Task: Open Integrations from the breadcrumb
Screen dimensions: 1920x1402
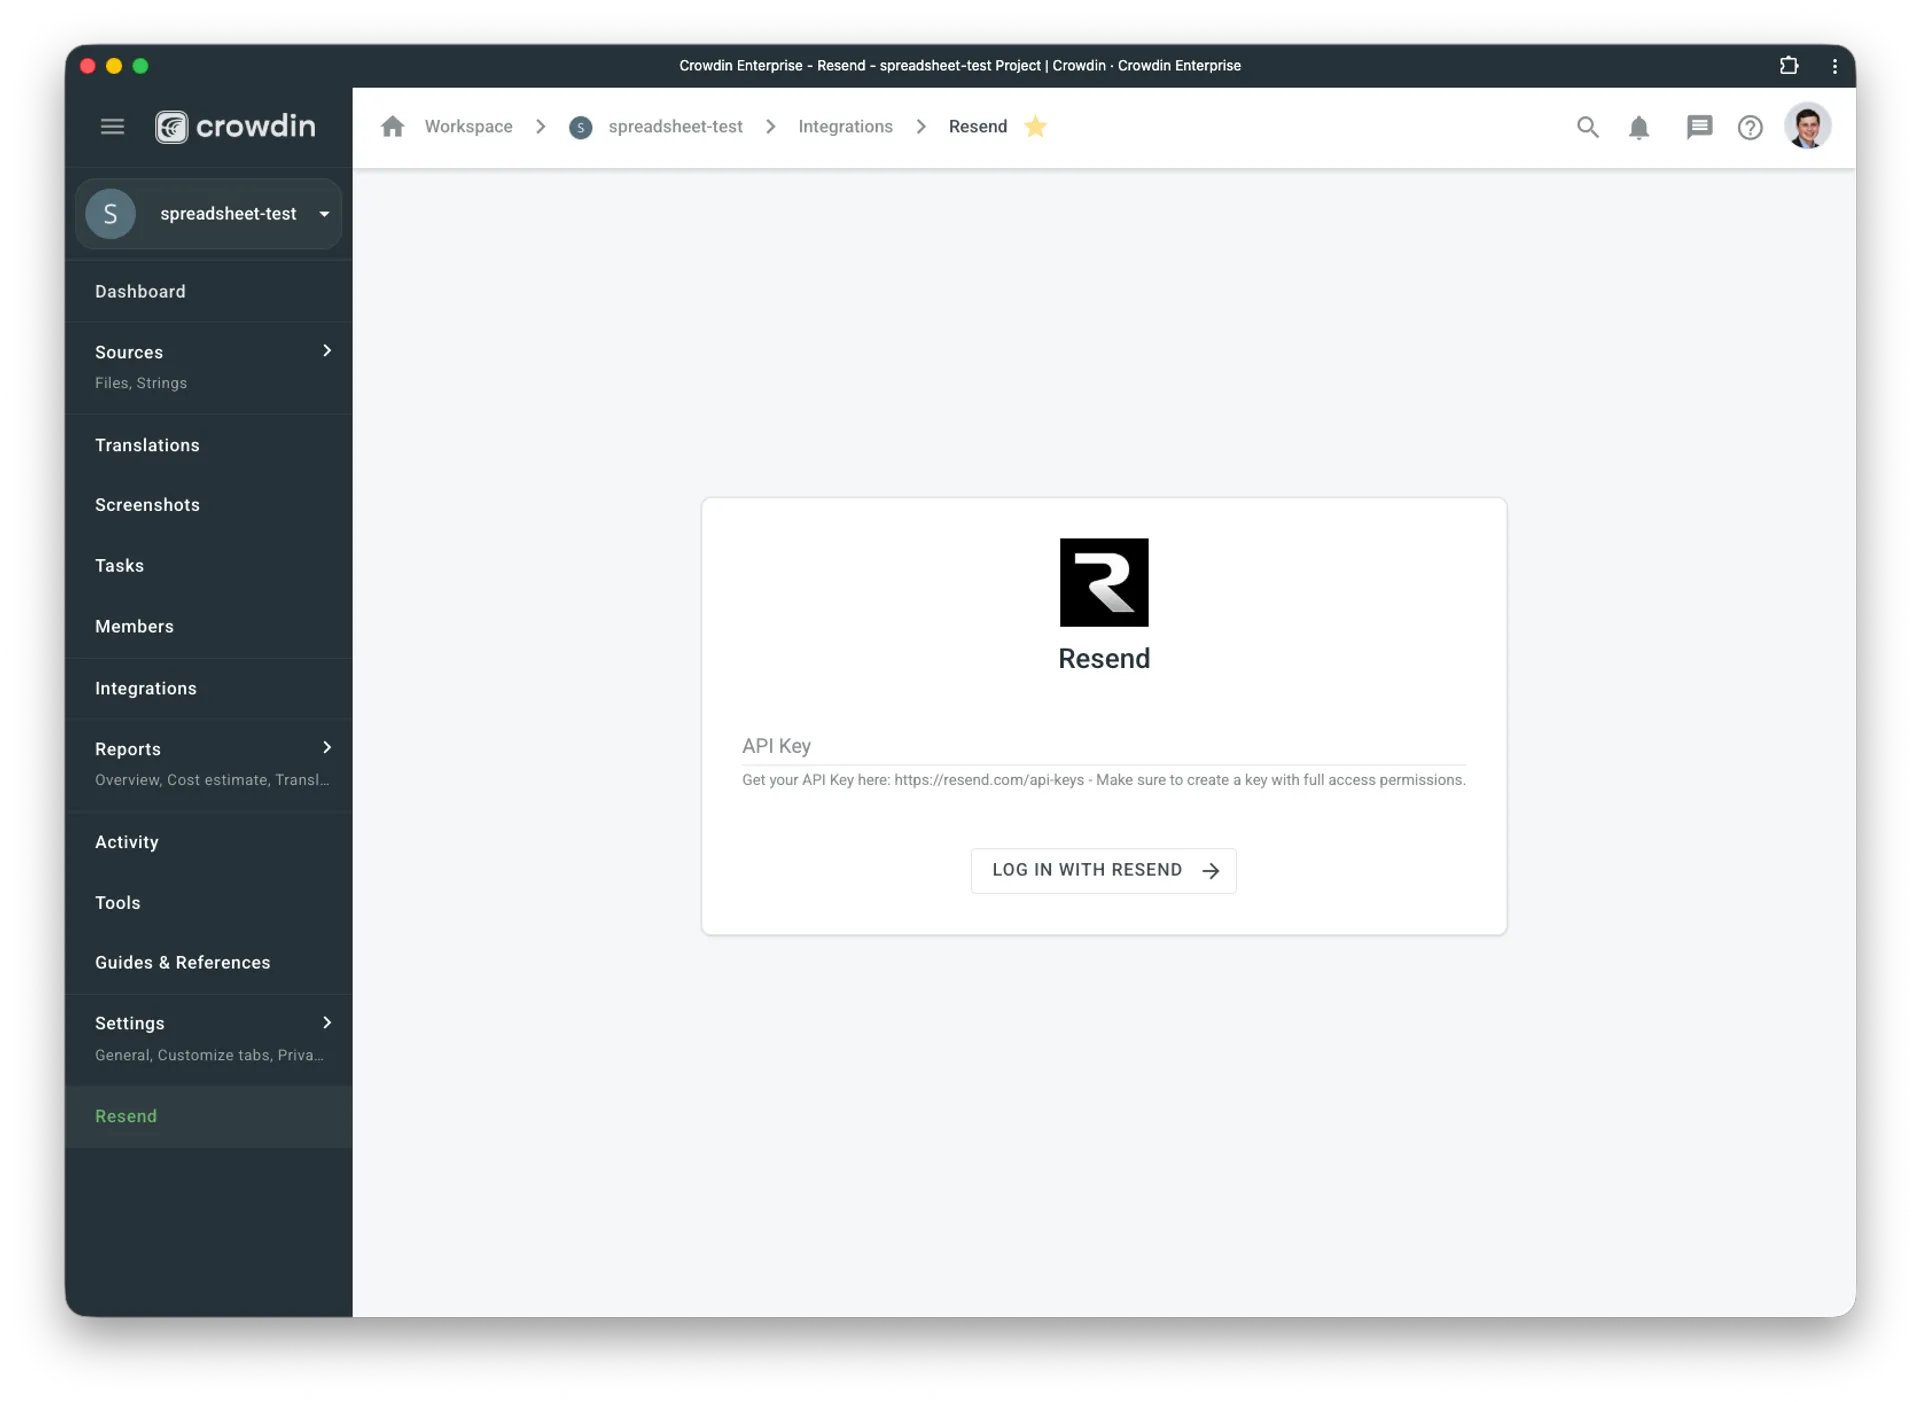Action: click(x=845, y=126)
